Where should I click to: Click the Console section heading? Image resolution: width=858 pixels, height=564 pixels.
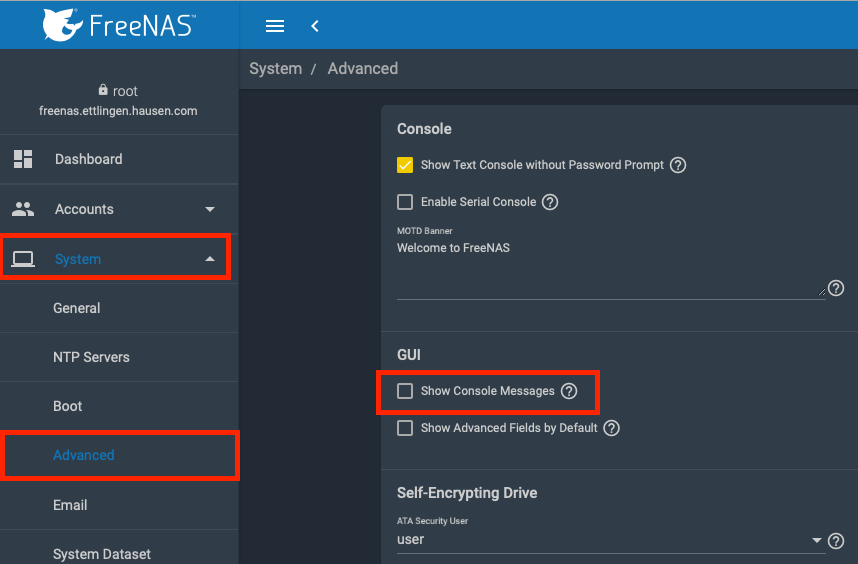click(424, 129)
